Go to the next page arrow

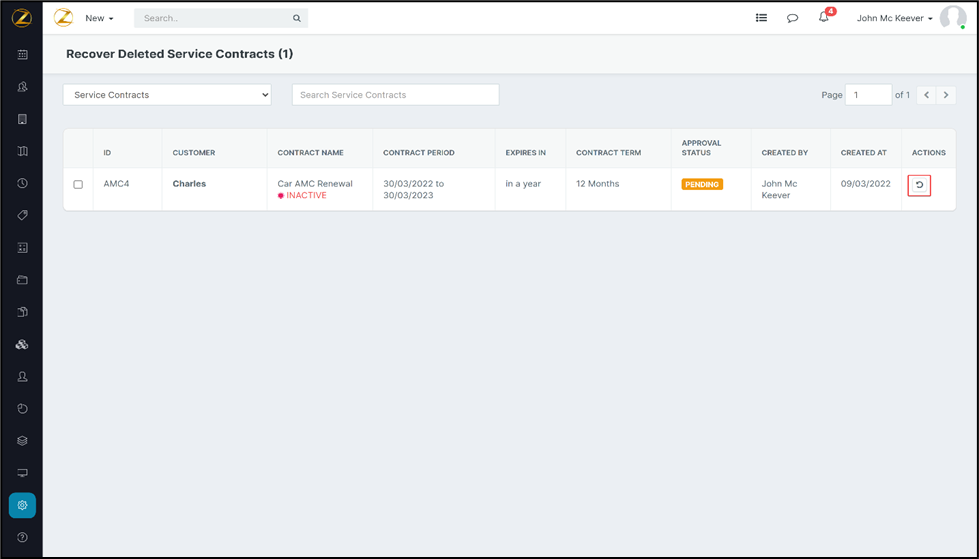[x=946, y=95]
